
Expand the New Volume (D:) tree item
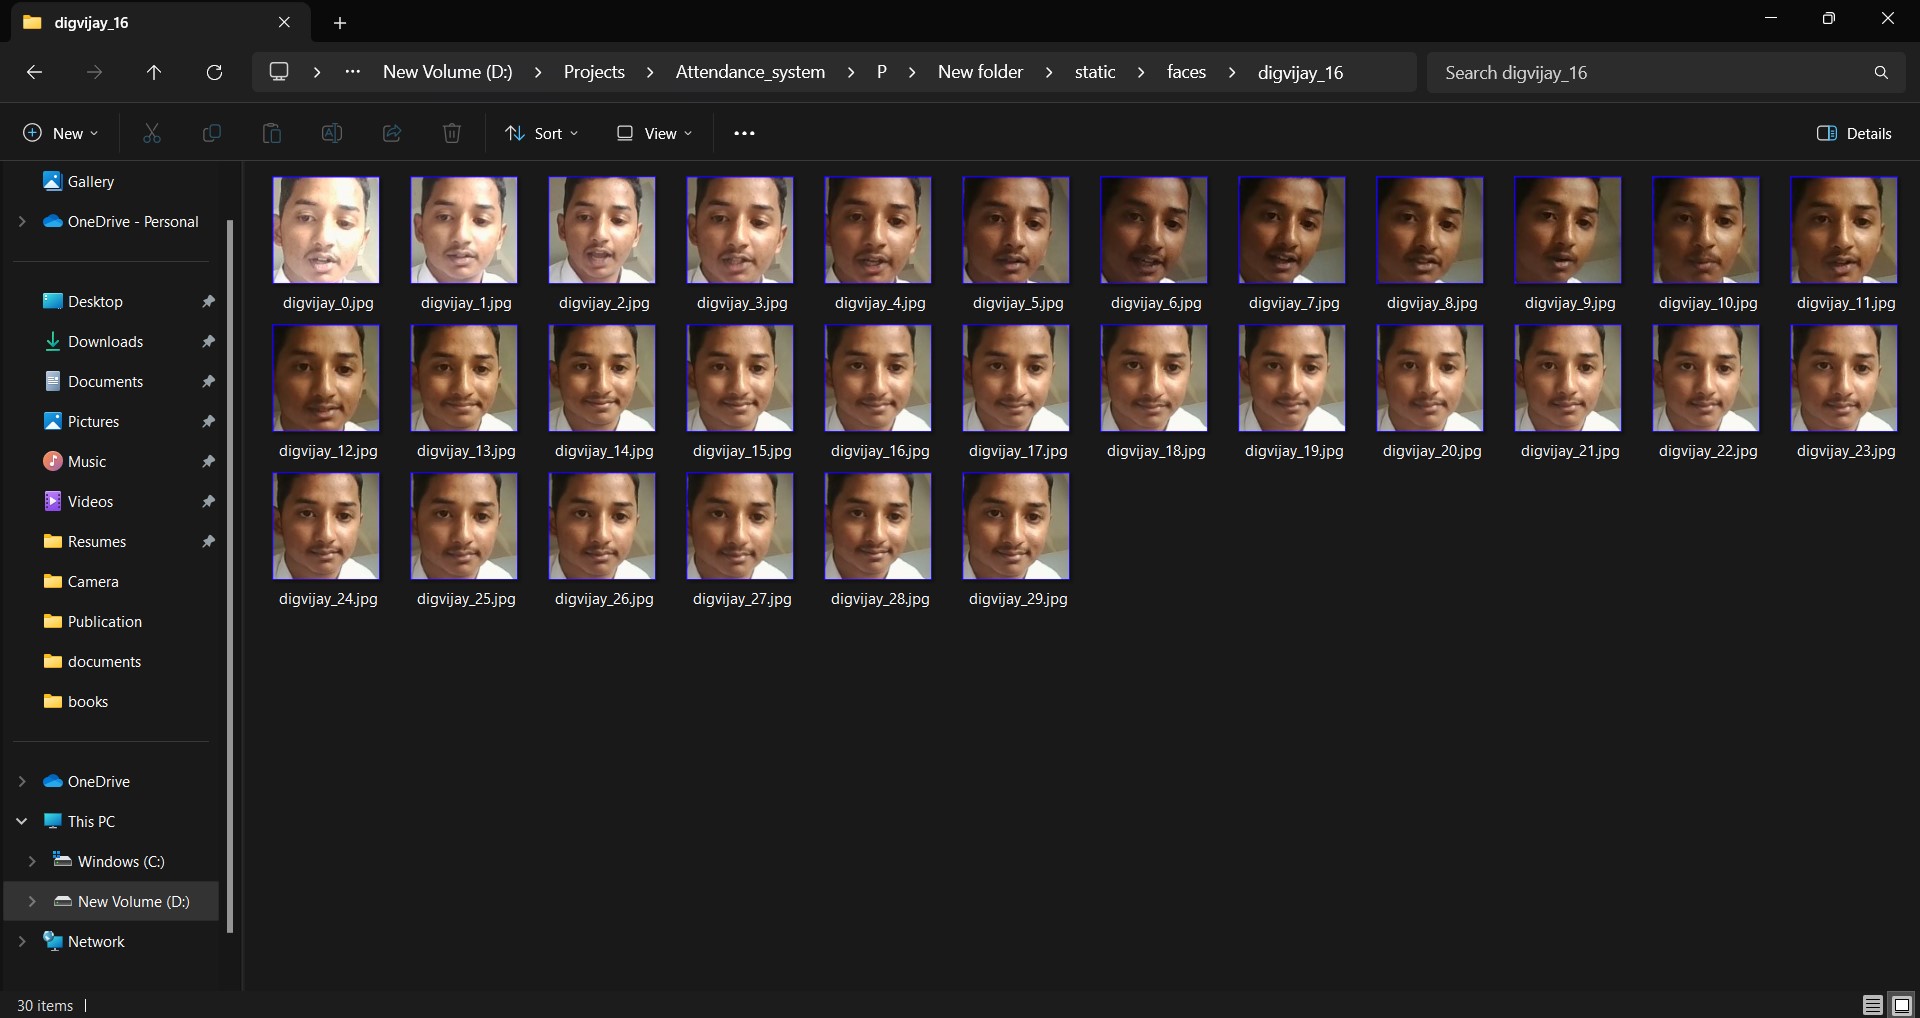pyautogui.click(x=31, y=901)
